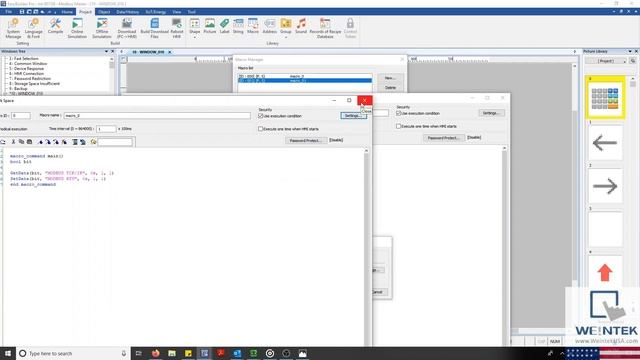Start Online Simulation

coord(77,28)
